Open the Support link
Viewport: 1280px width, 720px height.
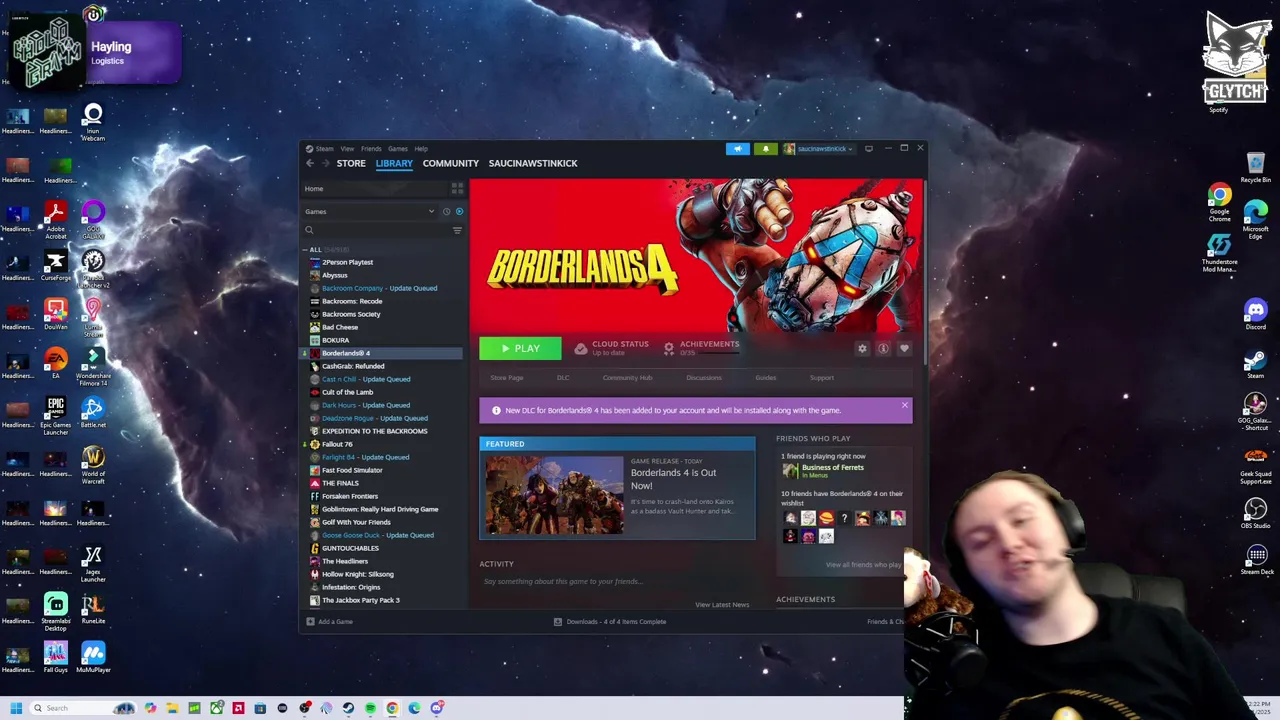[x=822, y=378]
